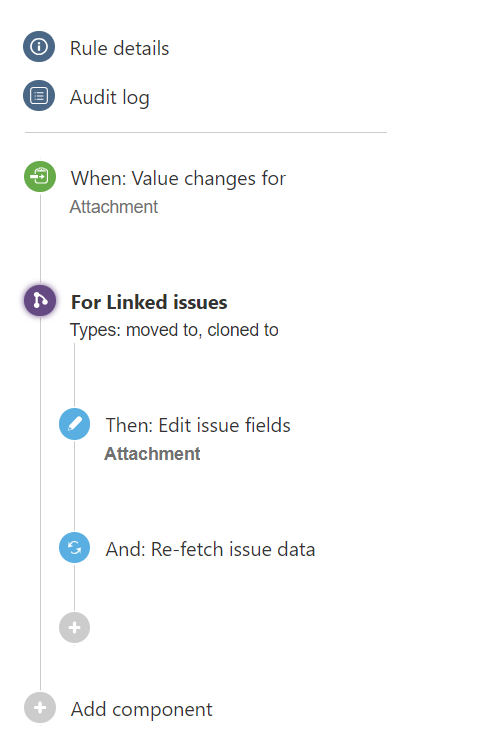
Task: Open Rule details
Action: click(x=119, y=48)
